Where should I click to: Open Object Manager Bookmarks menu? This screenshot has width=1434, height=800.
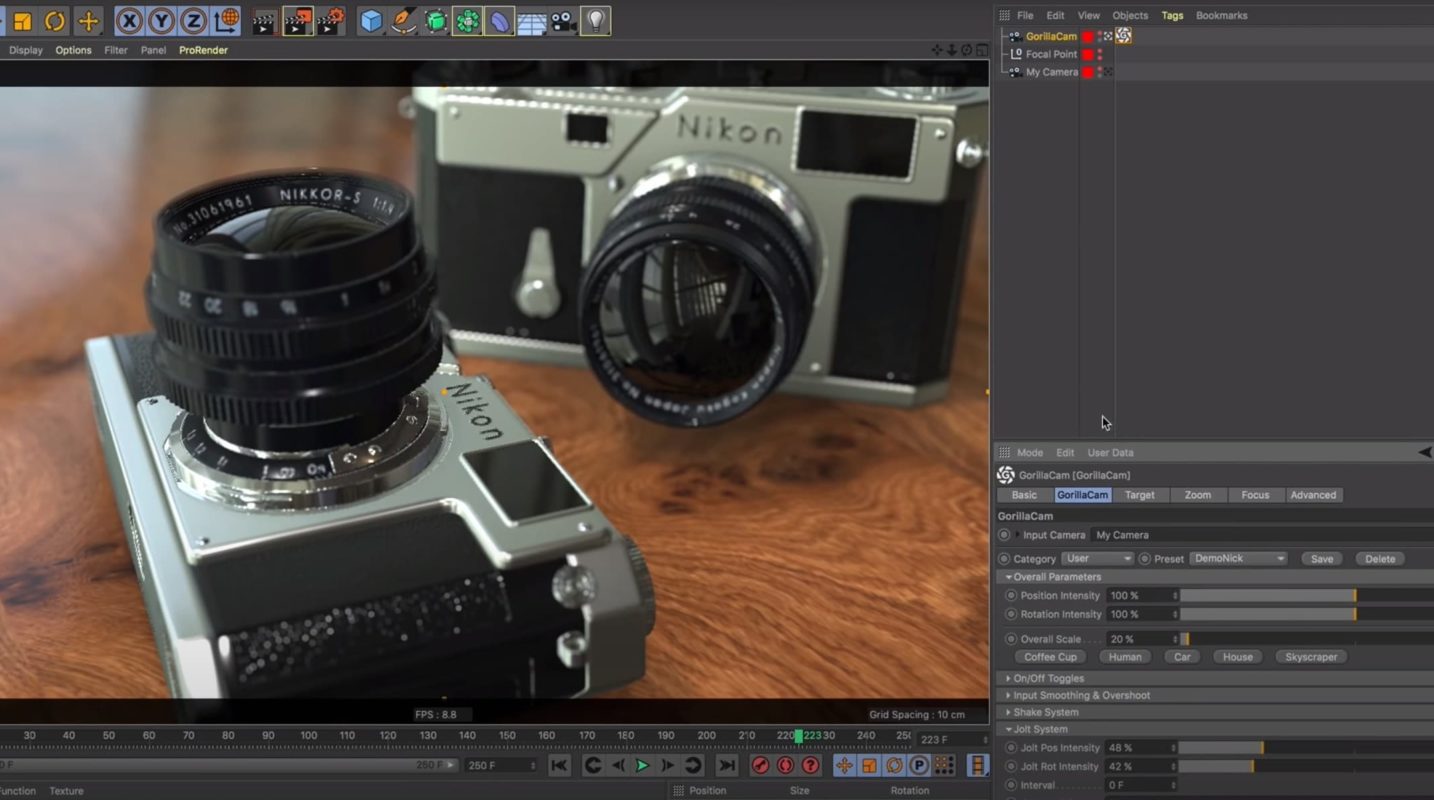1221,15
